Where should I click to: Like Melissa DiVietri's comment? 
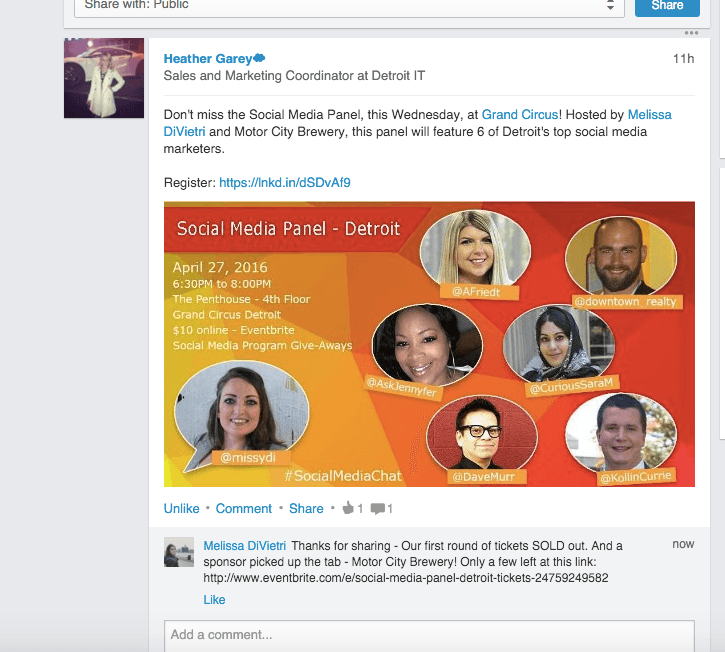coord(214,600)
